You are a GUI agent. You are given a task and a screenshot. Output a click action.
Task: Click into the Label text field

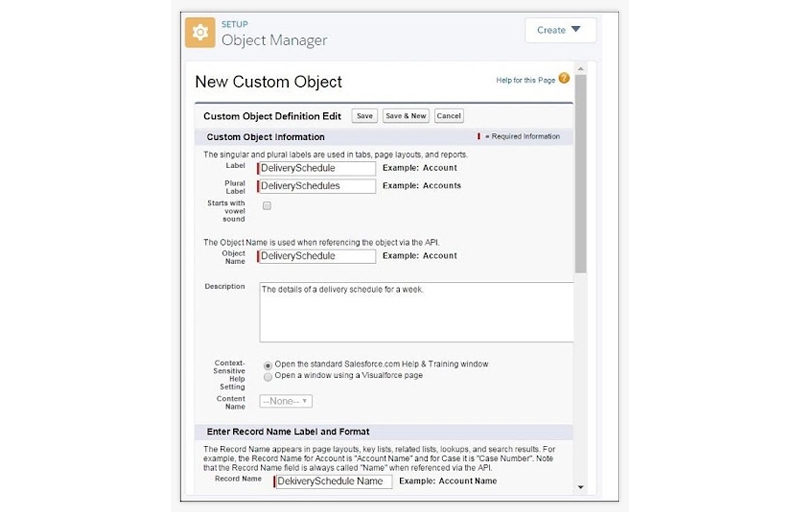(x=317, y=168)
